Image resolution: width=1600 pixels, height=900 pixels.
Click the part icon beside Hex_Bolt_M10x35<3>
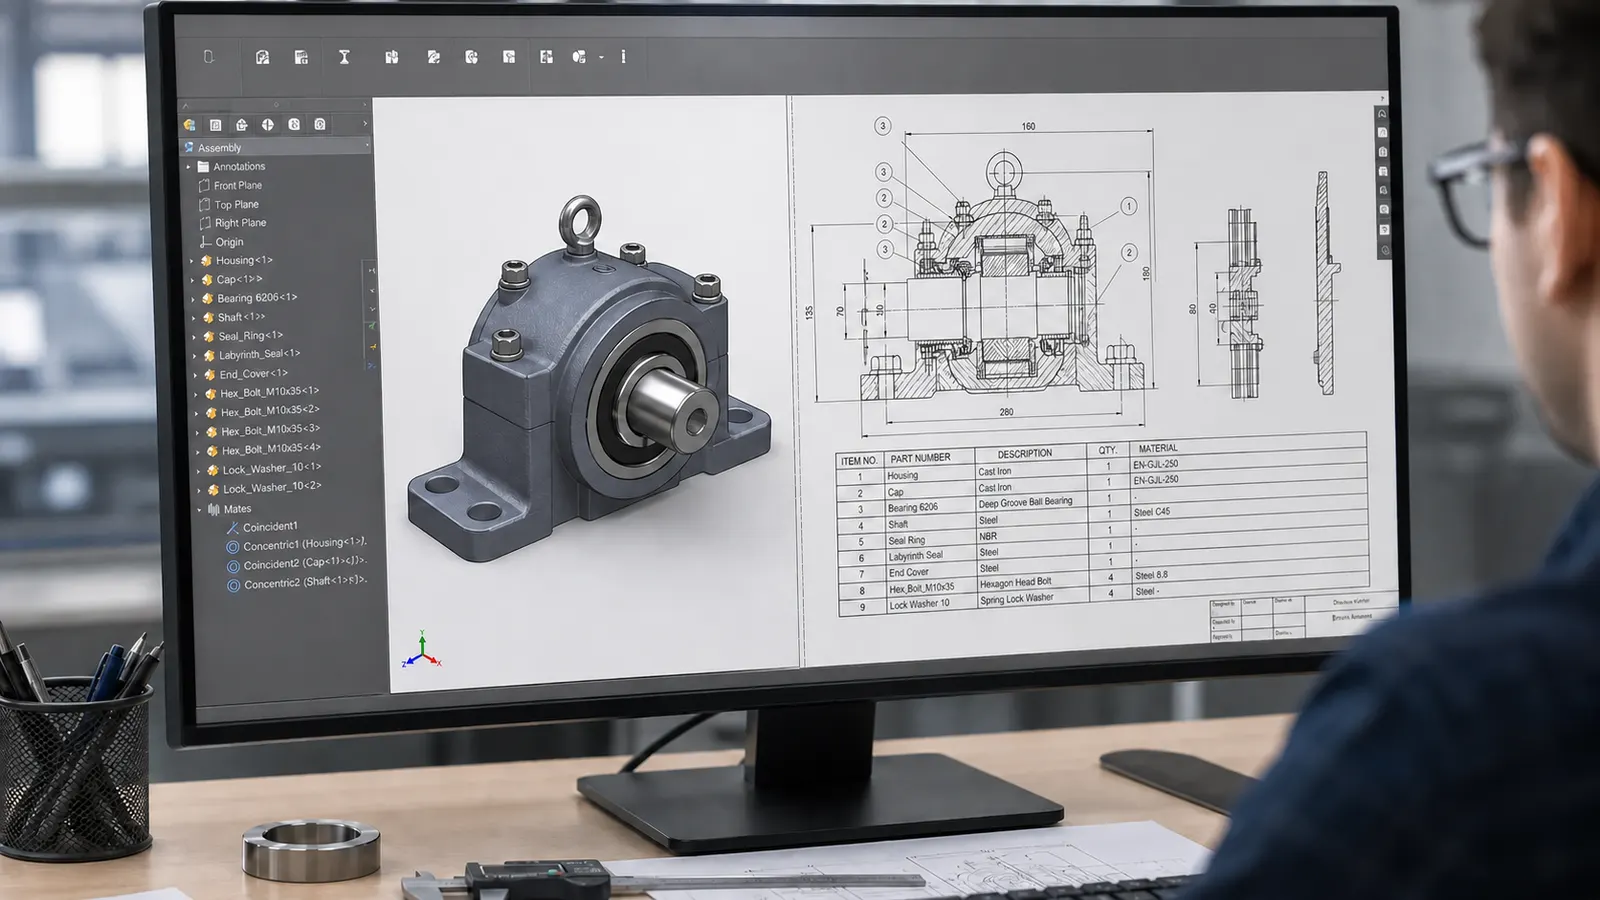pos(211,431)
